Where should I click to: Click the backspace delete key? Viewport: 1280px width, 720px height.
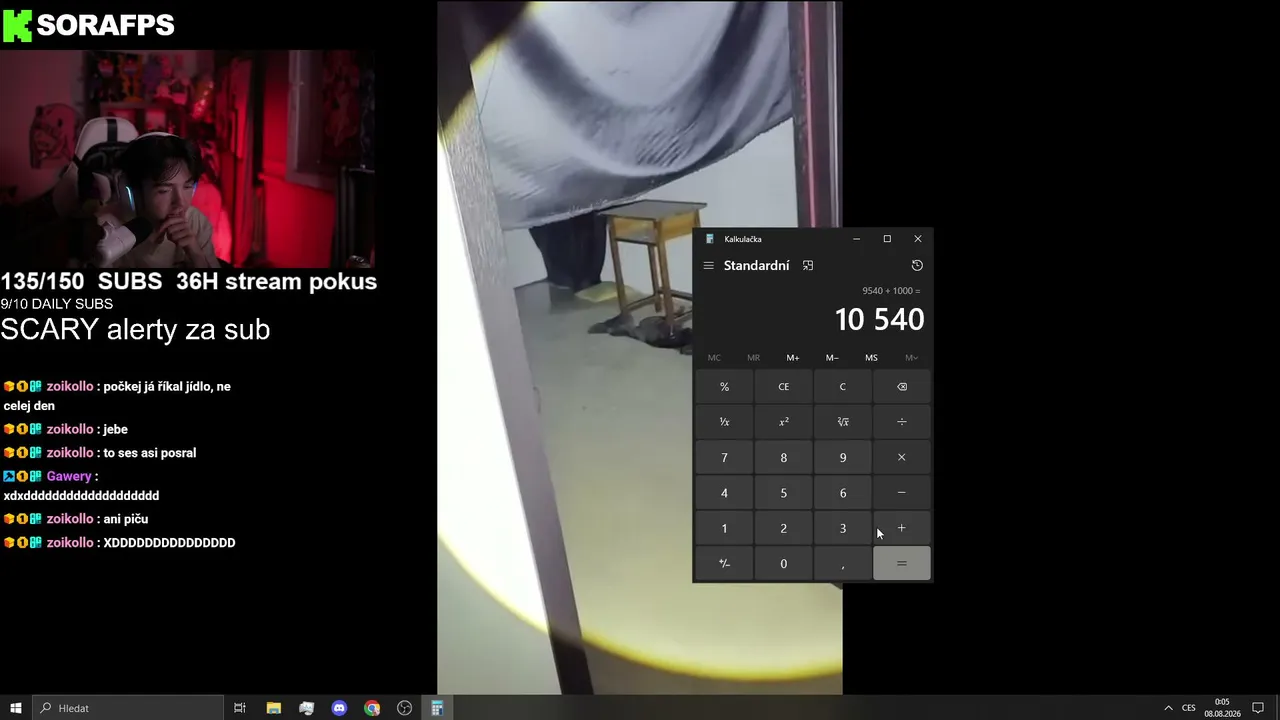tap(902, 387)
